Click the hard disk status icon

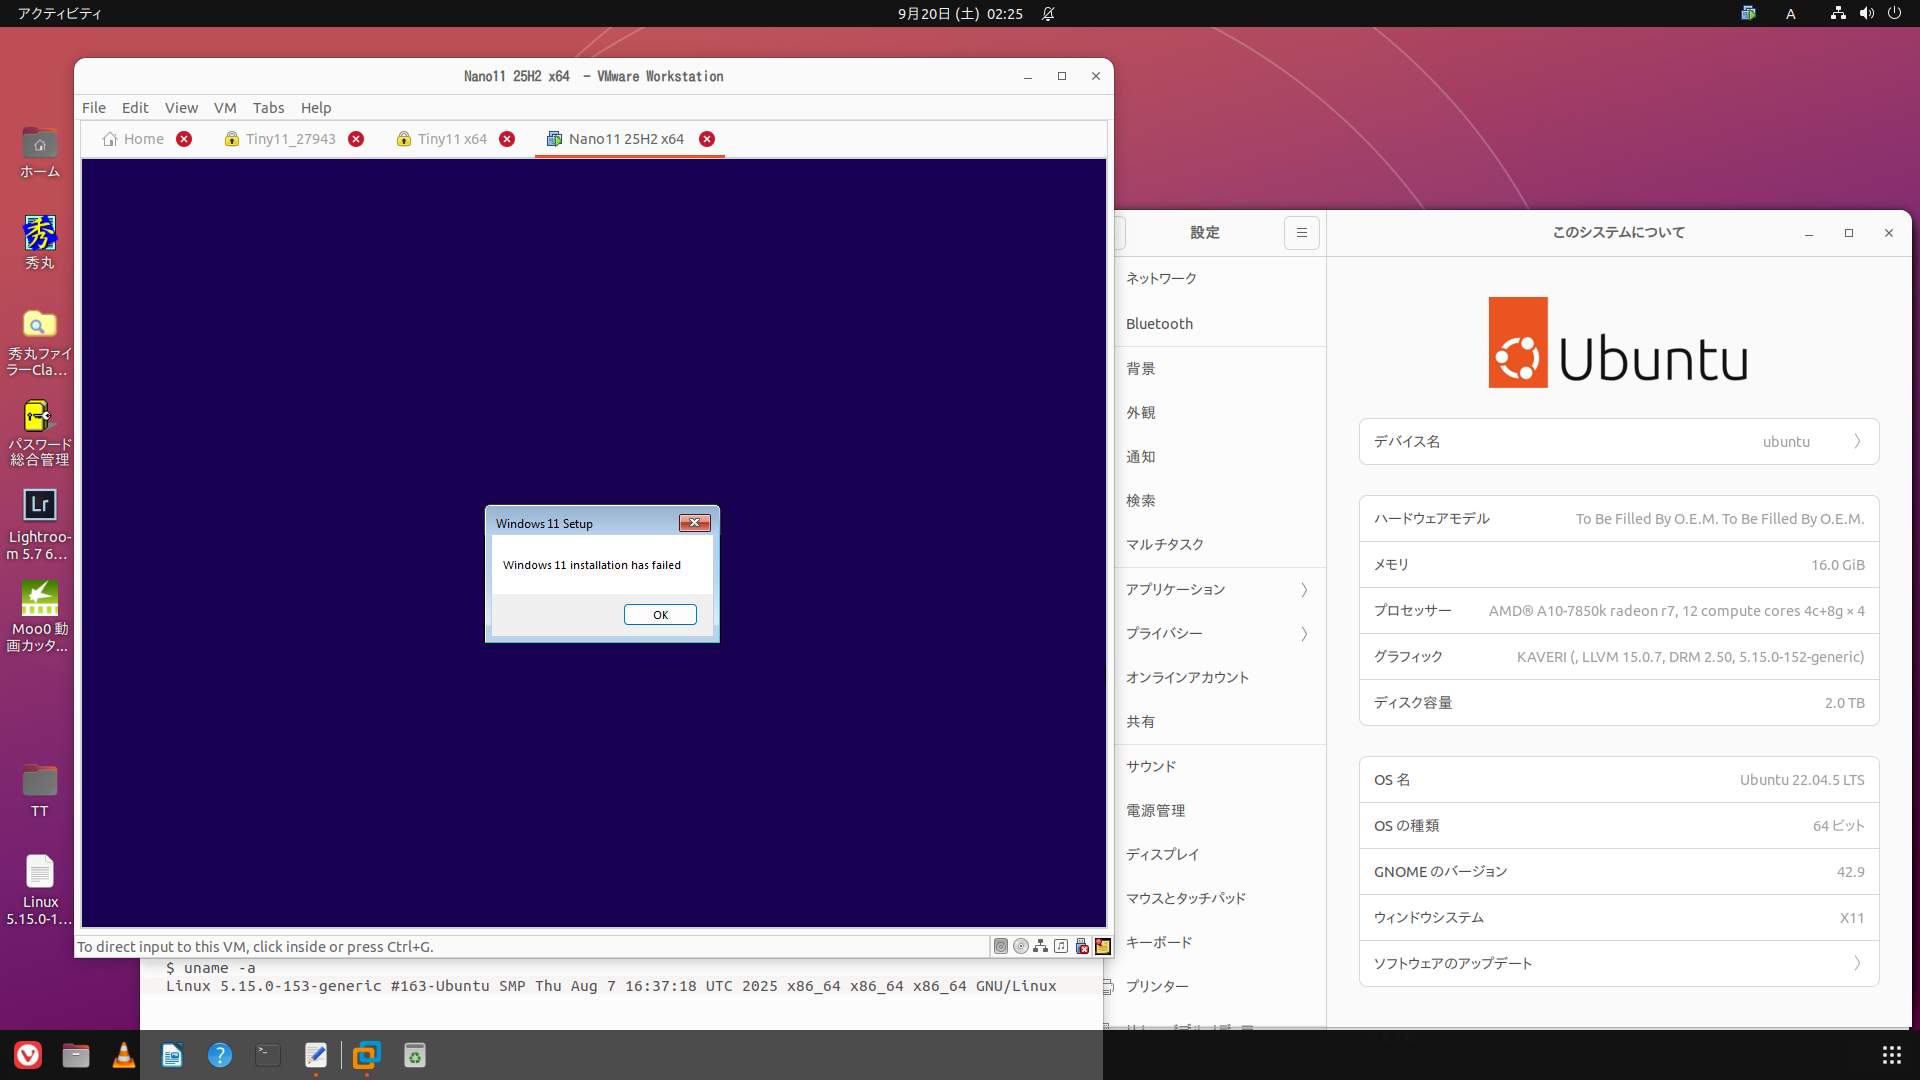click(1000, 946)
